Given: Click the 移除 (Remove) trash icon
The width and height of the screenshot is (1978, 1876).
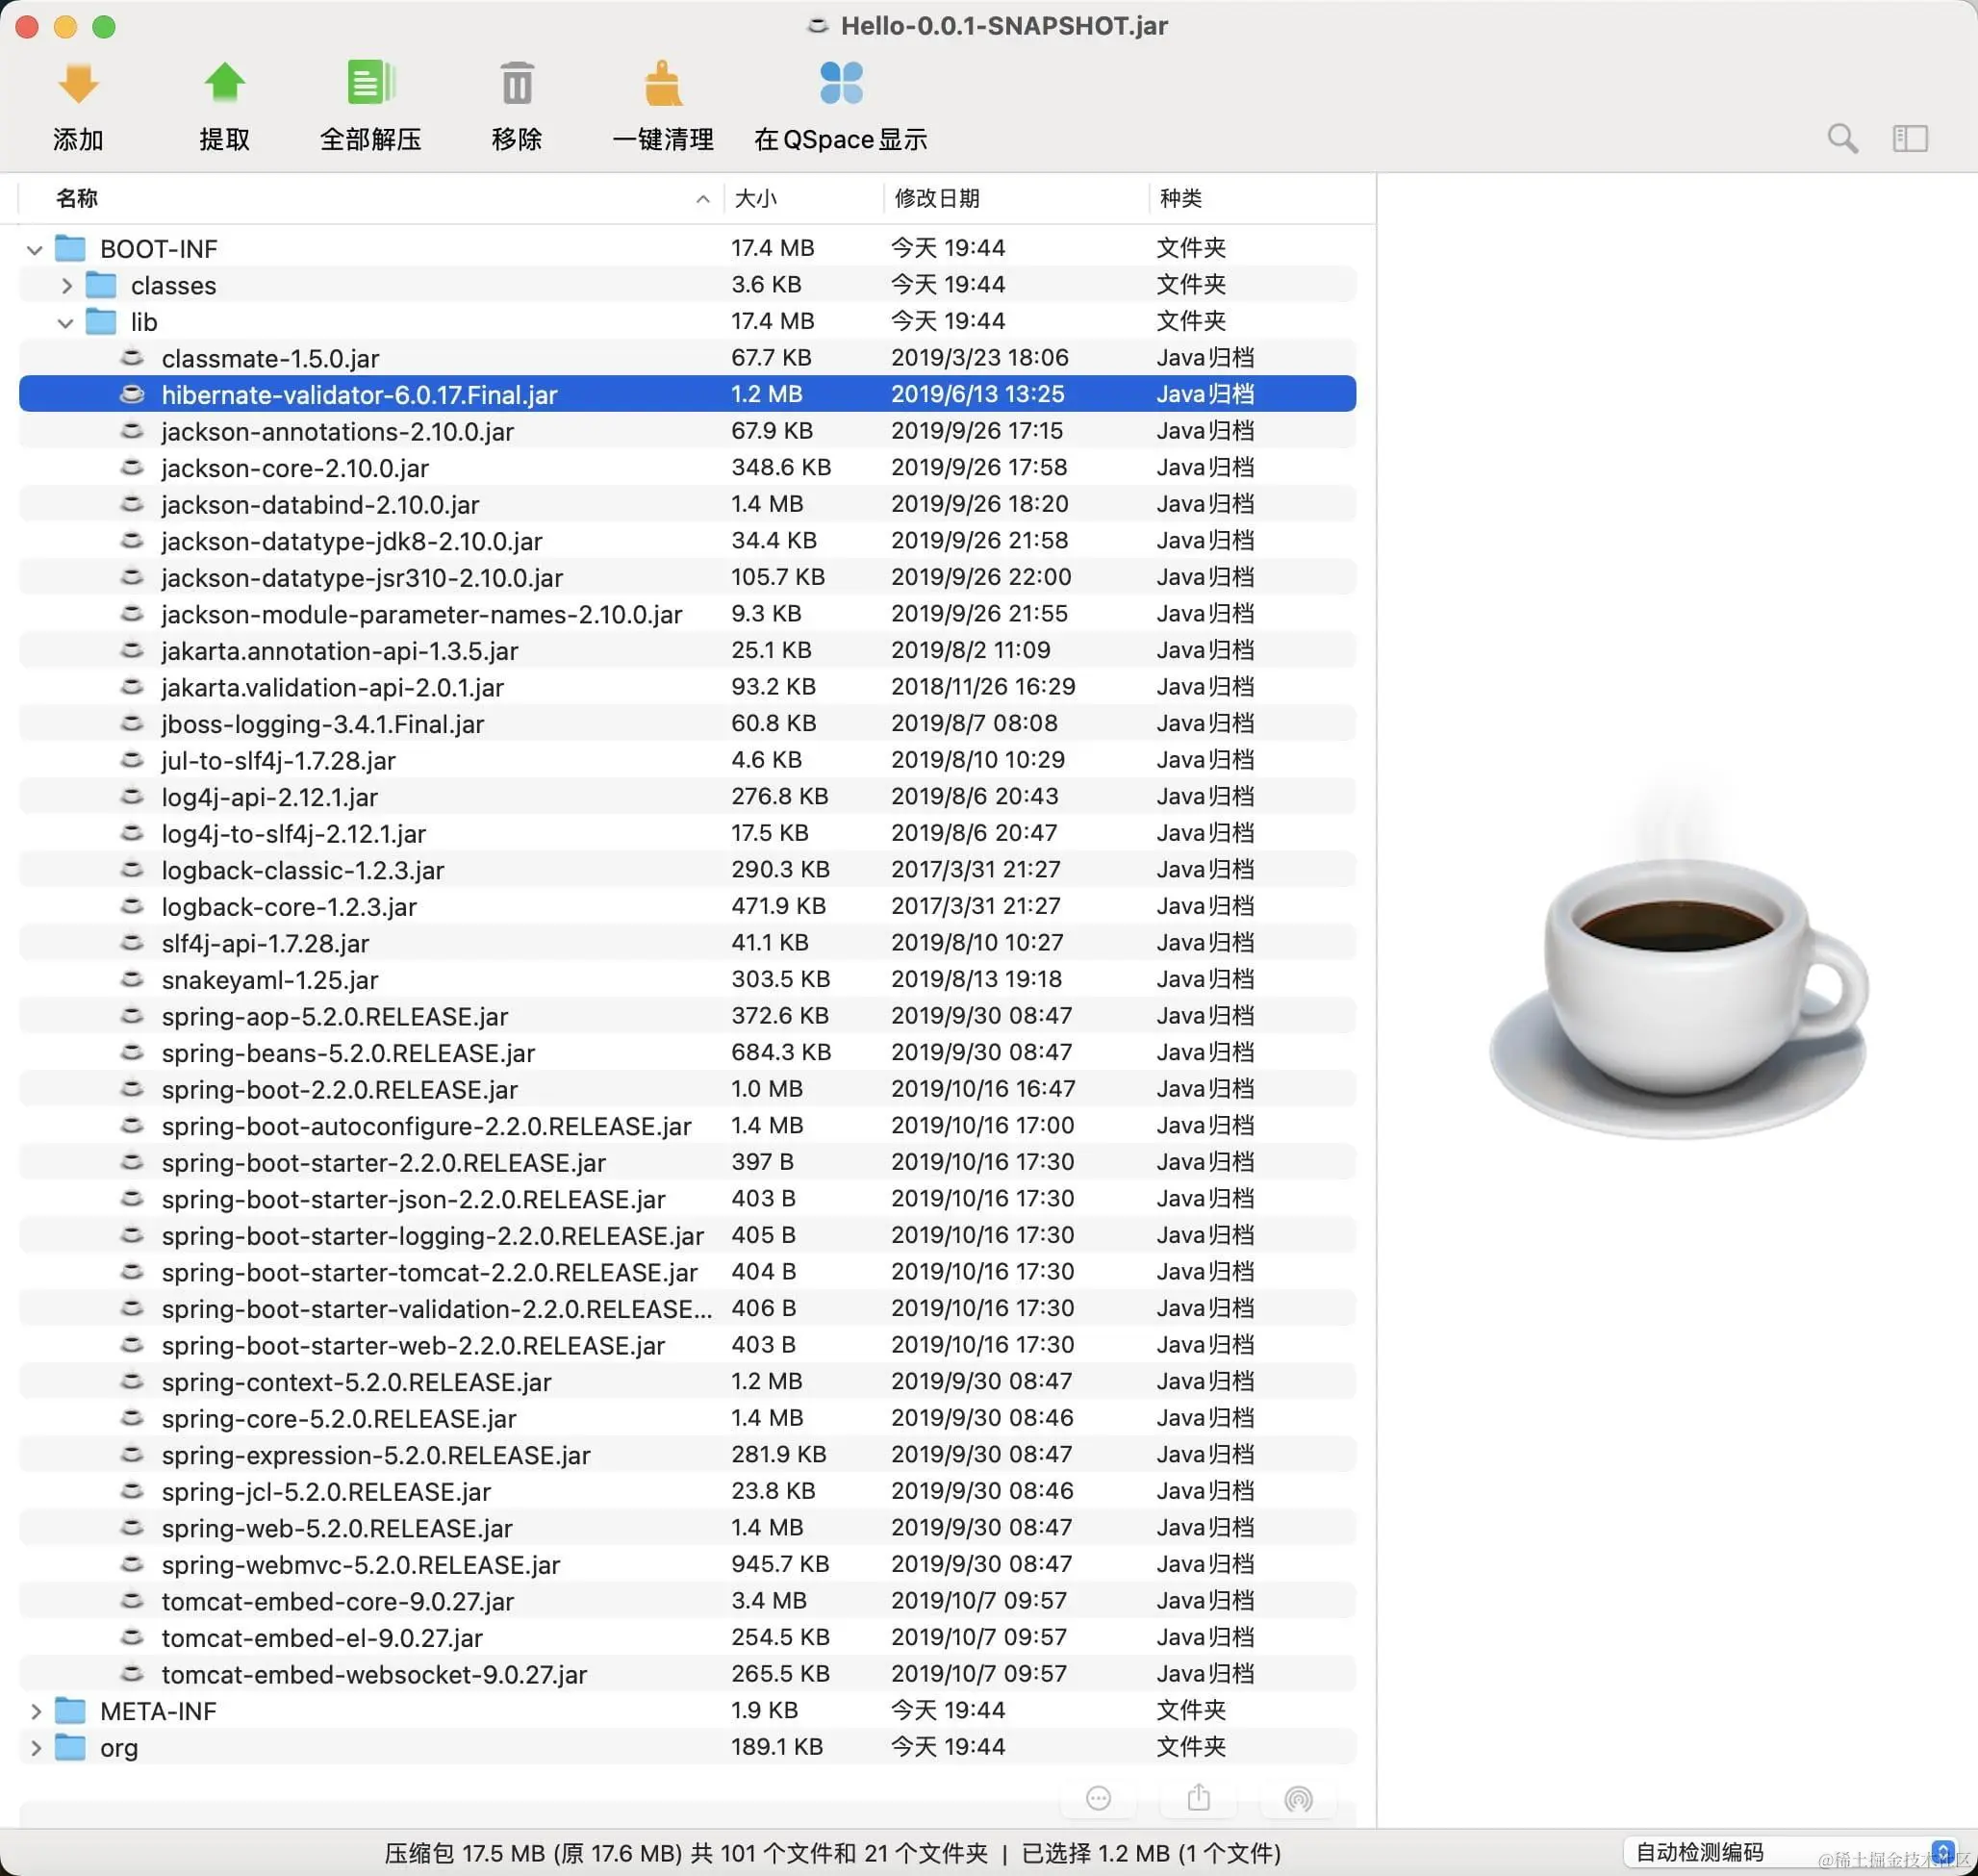Looking at the screenshot, I should [x=517, y=84].
